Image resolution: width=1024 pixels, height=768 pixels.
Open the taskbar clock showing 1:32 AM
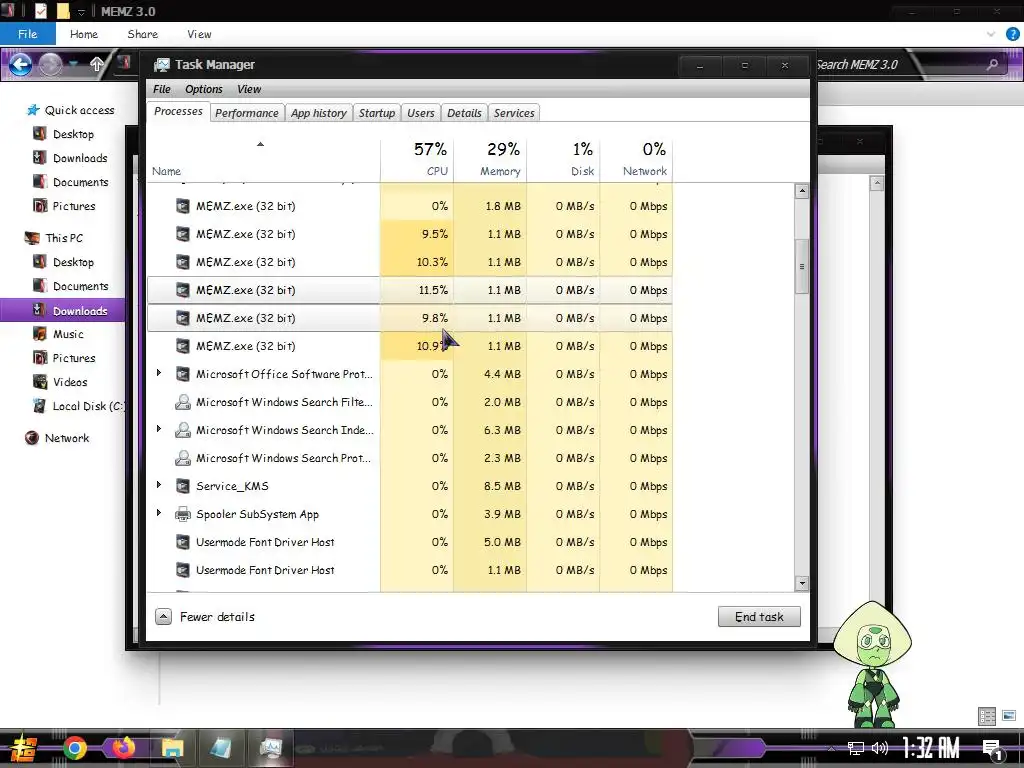931,748
